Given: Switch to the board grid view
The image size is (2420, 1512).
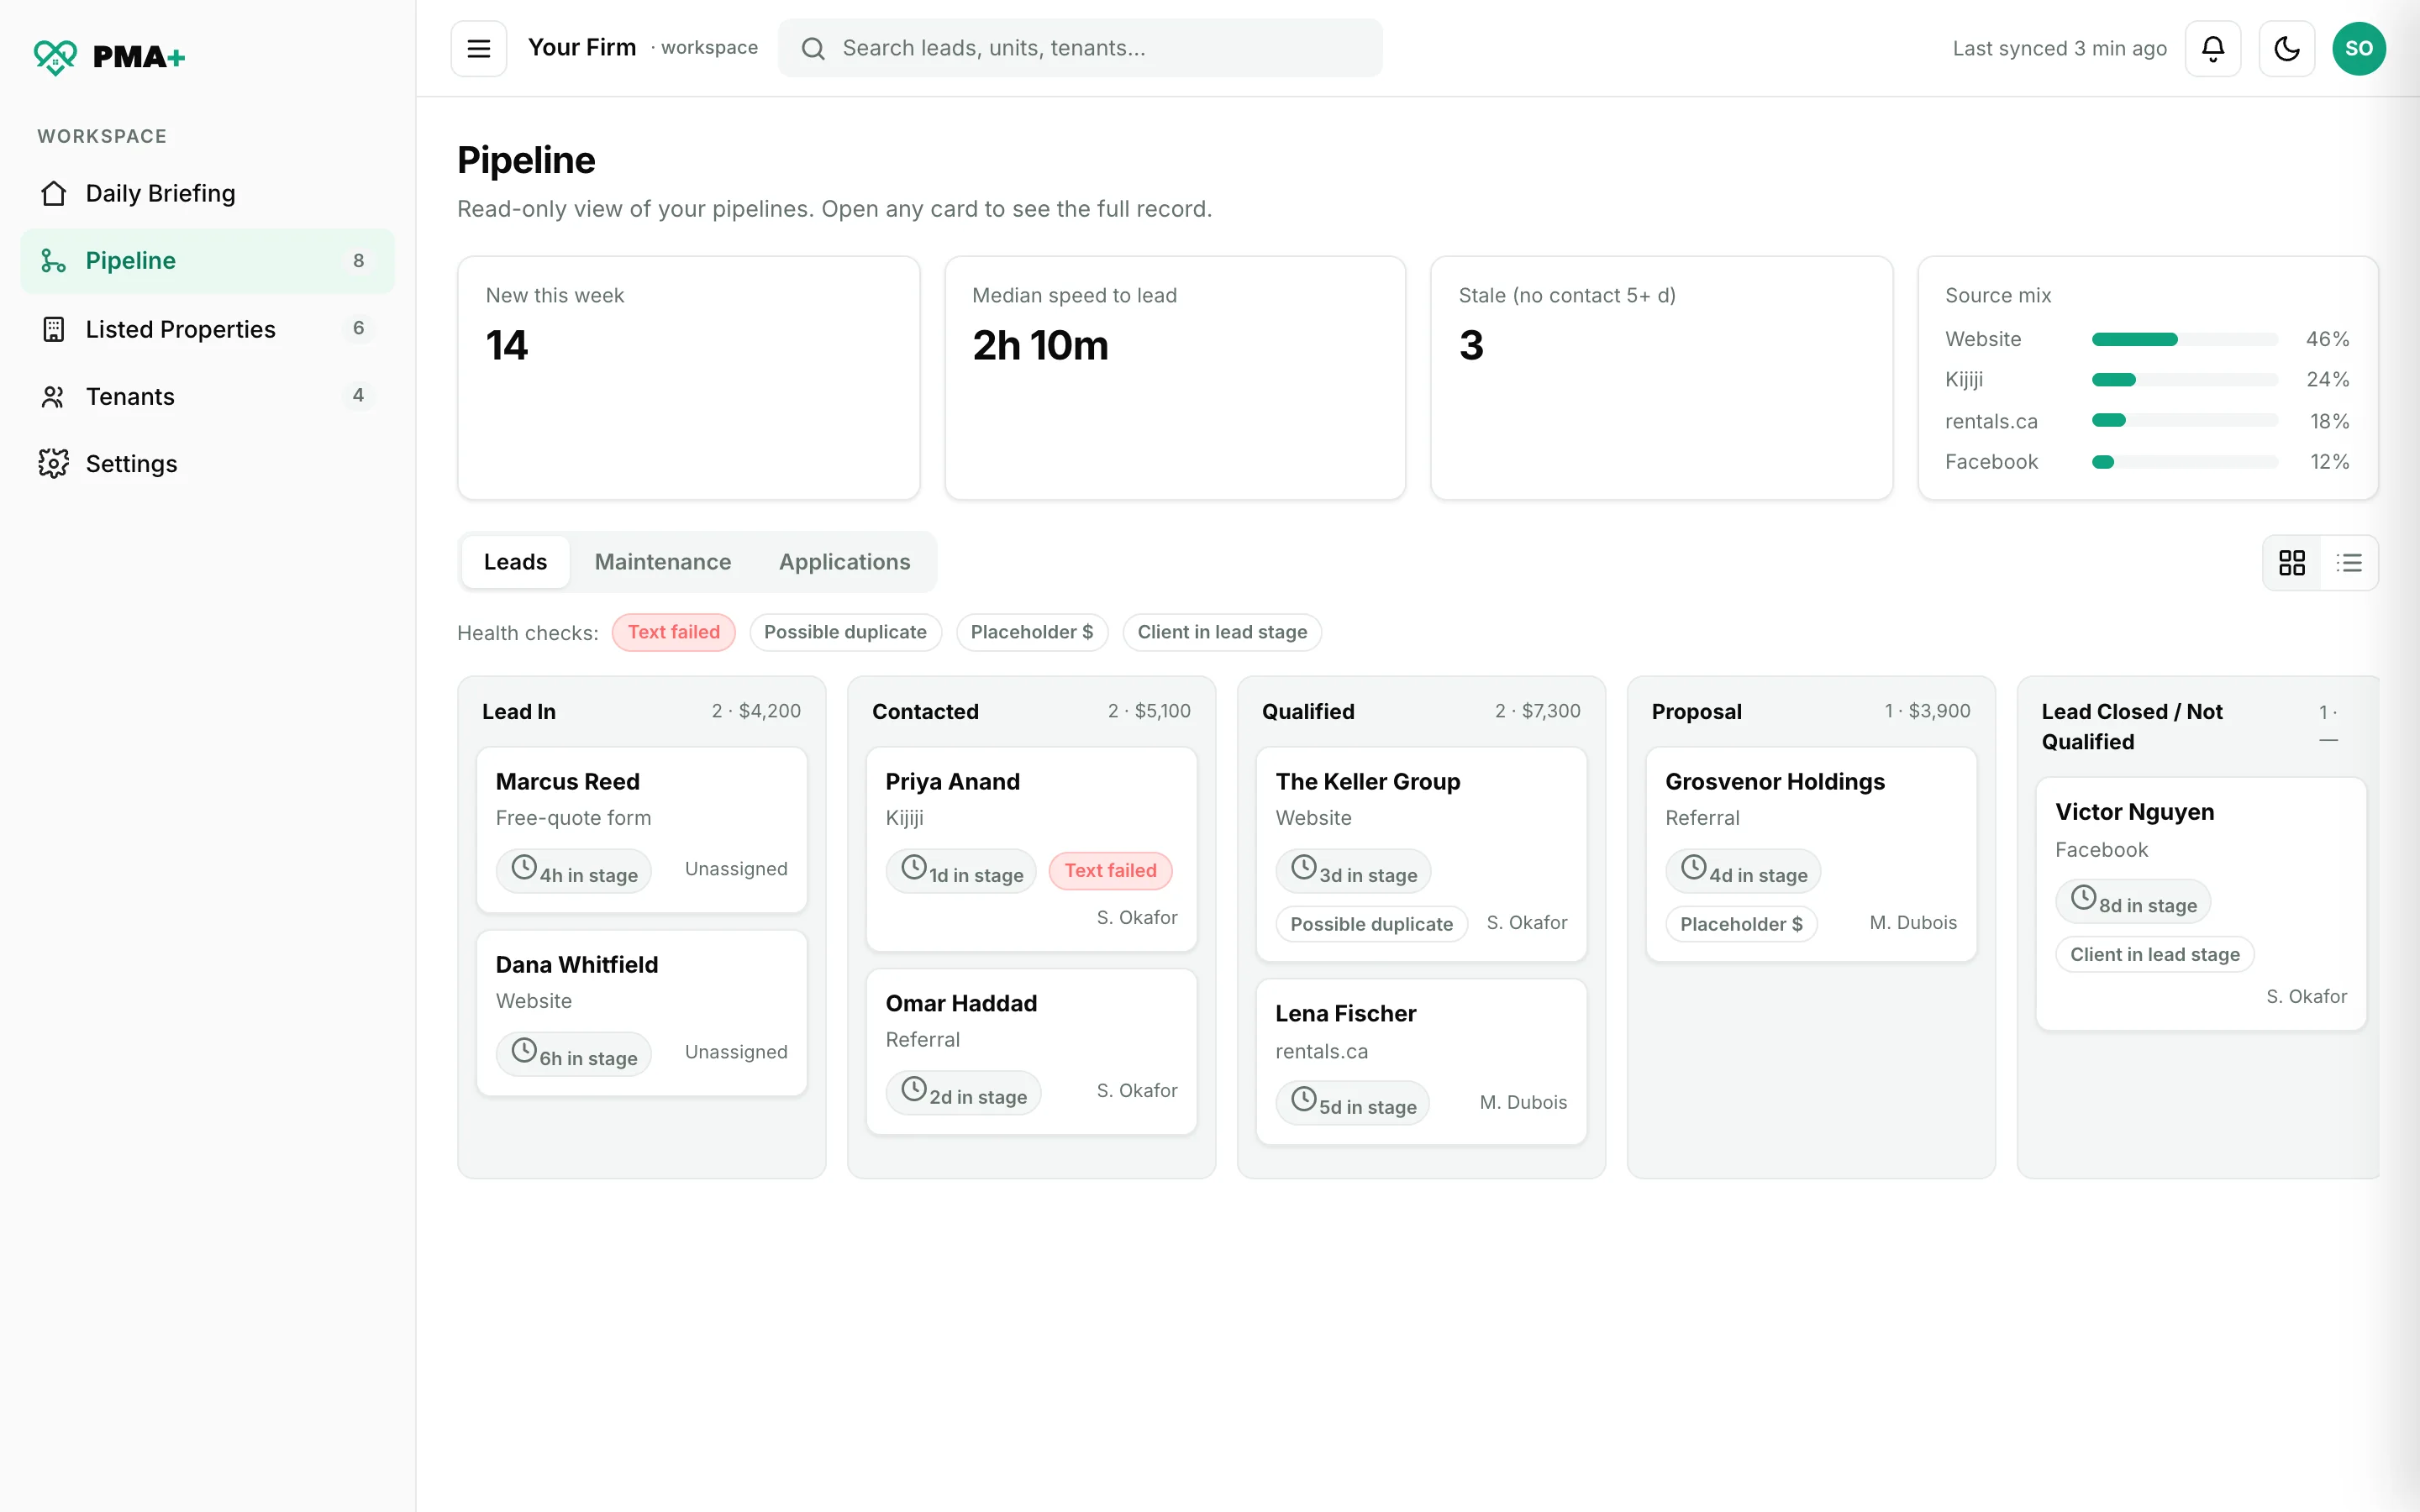Looking at the screenshot, I should [2291, 562].
